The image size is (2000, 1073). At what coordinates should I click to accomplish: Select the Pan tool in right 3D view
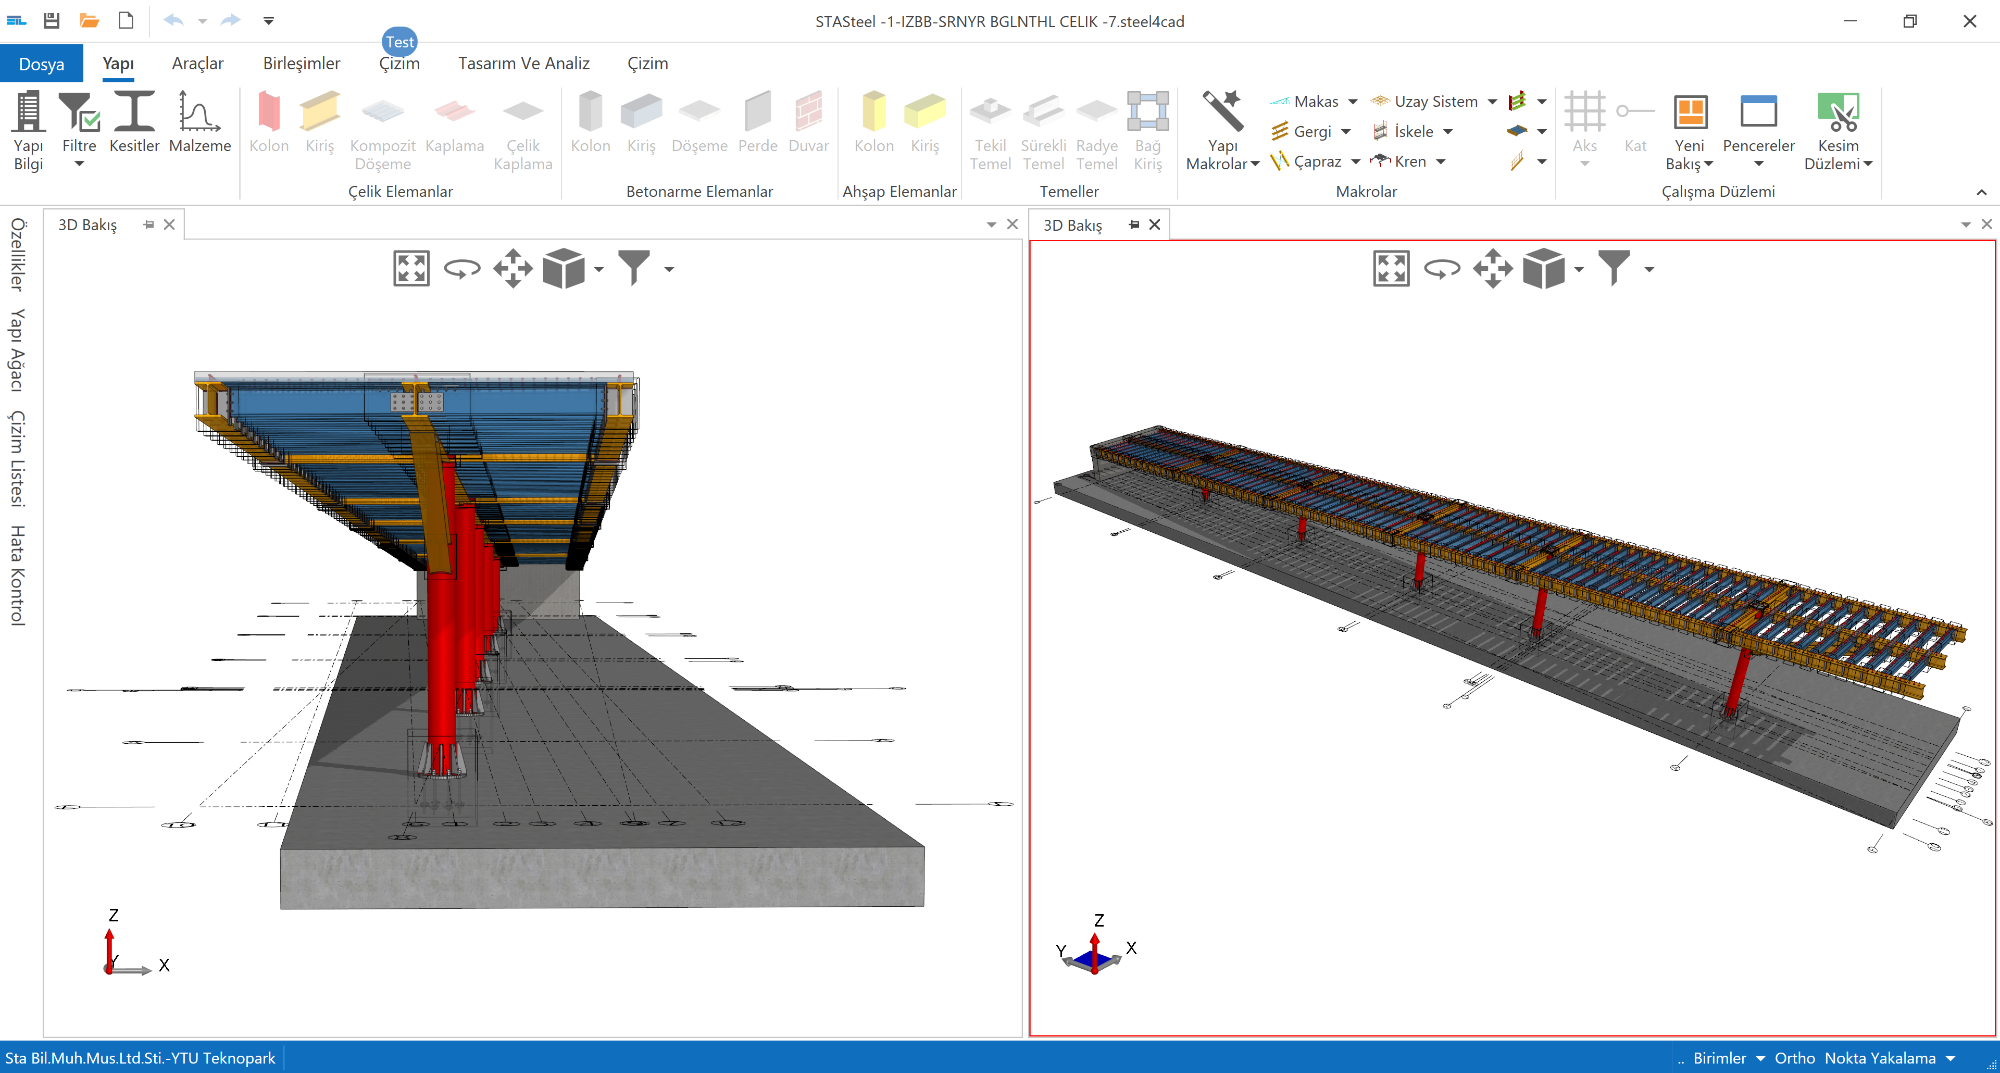click(x=1492, y=268)
